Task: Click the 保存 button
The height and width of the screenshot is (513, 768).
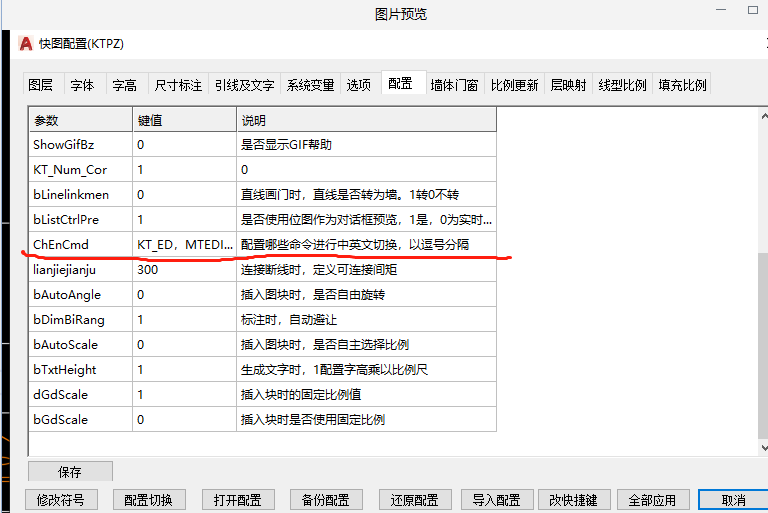Action: click(70, 472)
